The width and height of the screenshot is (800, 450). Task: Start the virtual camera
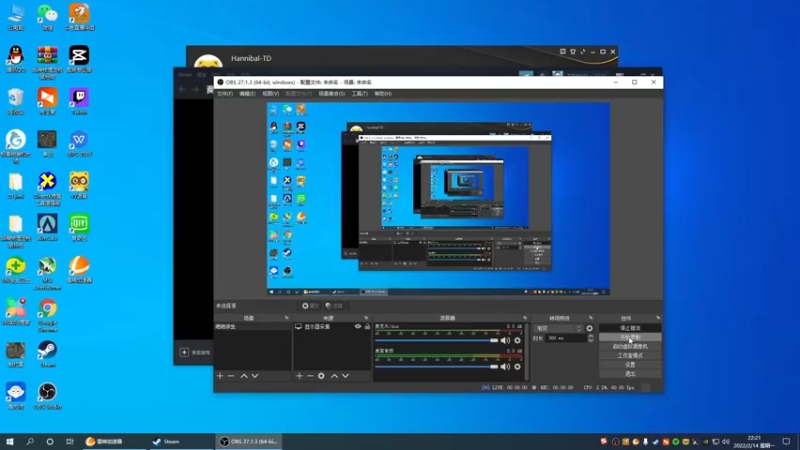(630, 346)
